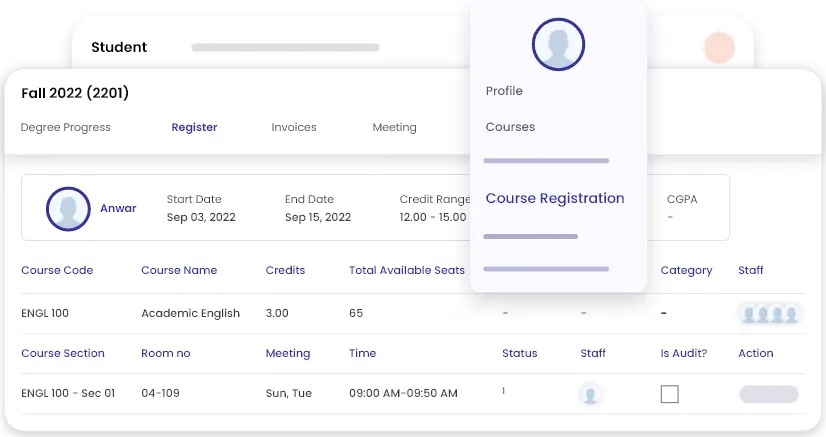Click the Action button for ENGL 100 - Sec 01

pyautogui.click(x=769, y=394)
